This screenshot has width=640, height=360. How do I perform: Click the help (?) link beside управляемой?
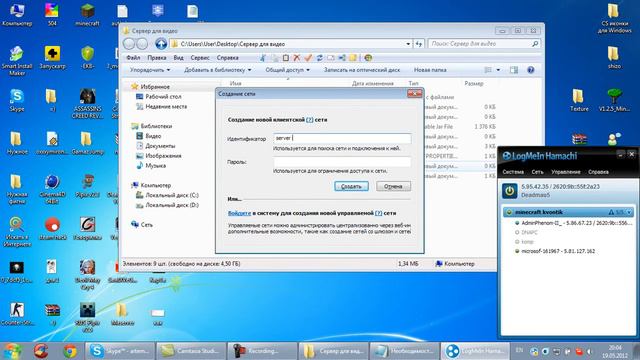tap(378, 213)
